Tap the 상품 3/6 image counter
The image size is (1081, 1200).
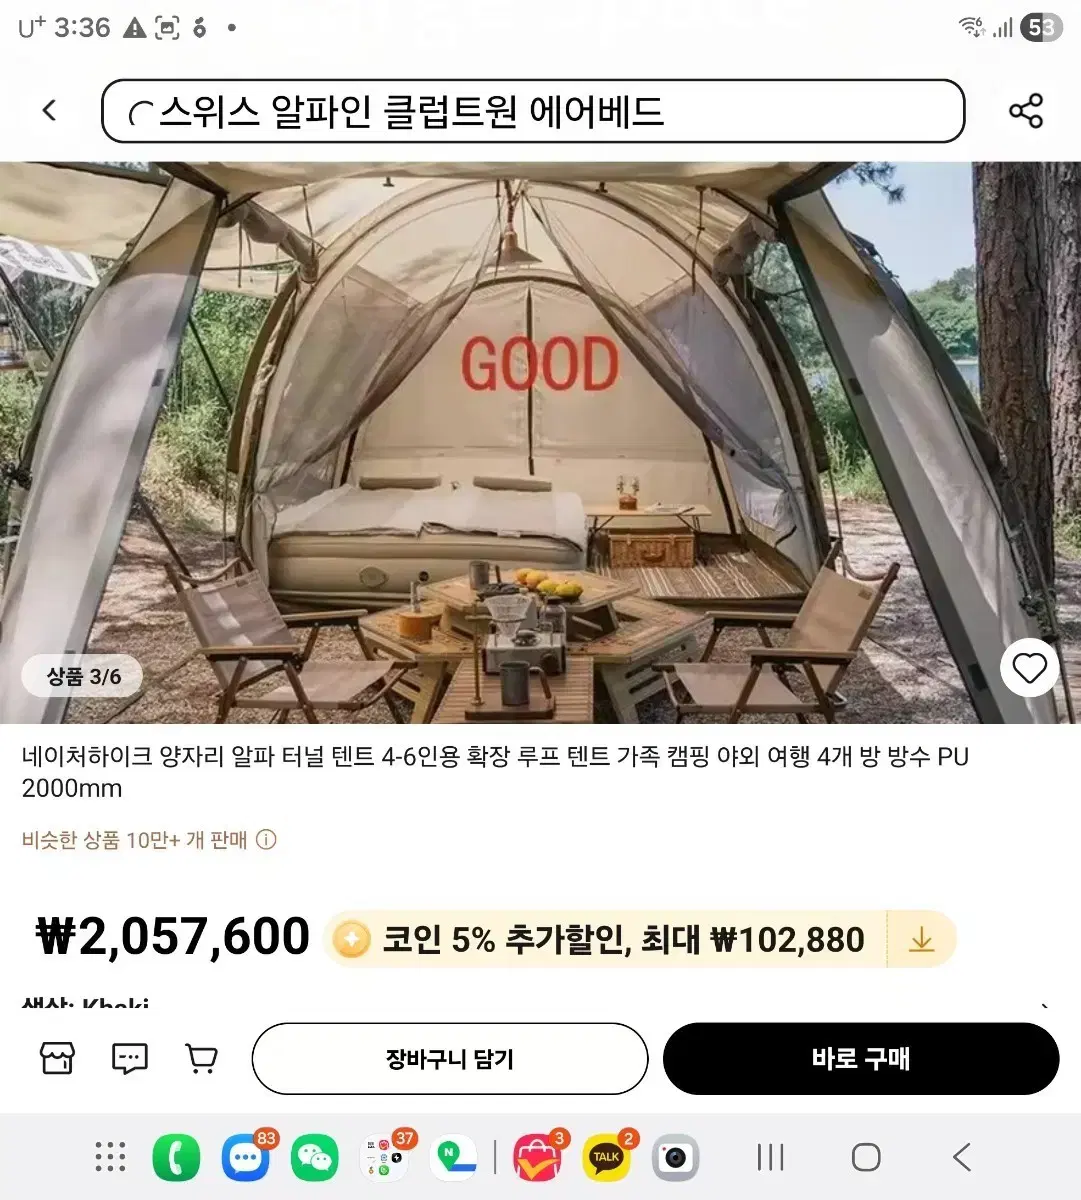tap(84, 677)
